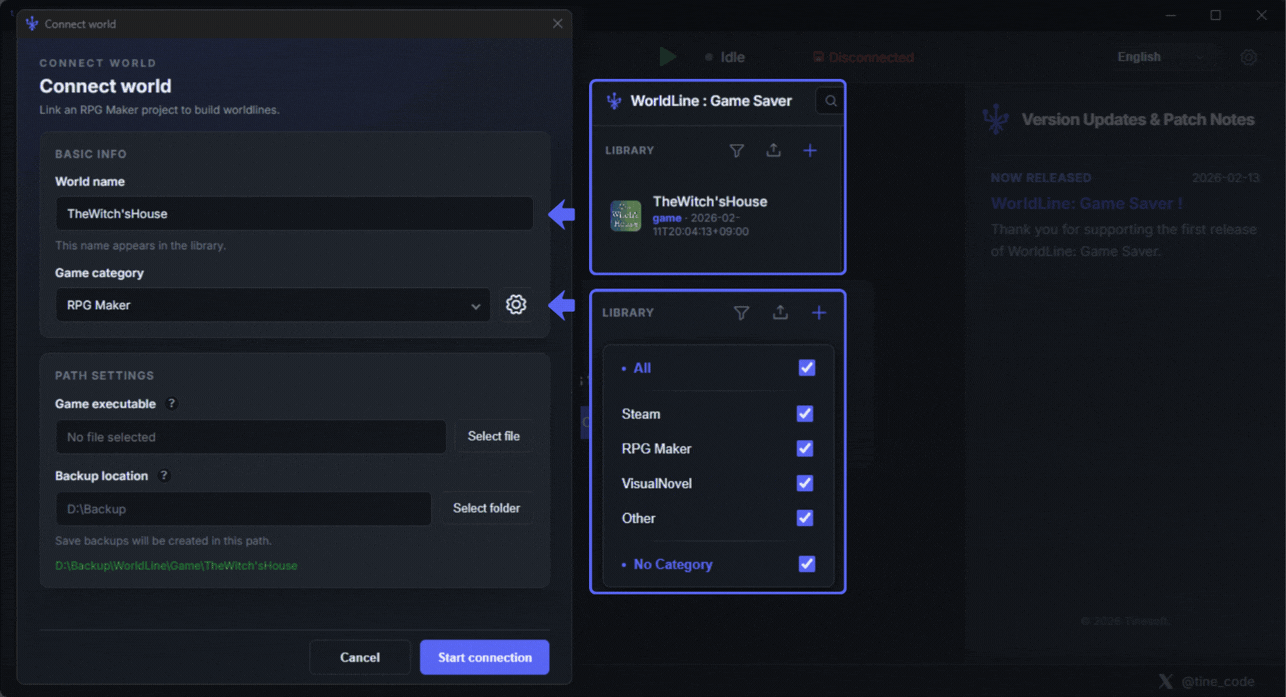Click the Select folder button

pos(487,508)
